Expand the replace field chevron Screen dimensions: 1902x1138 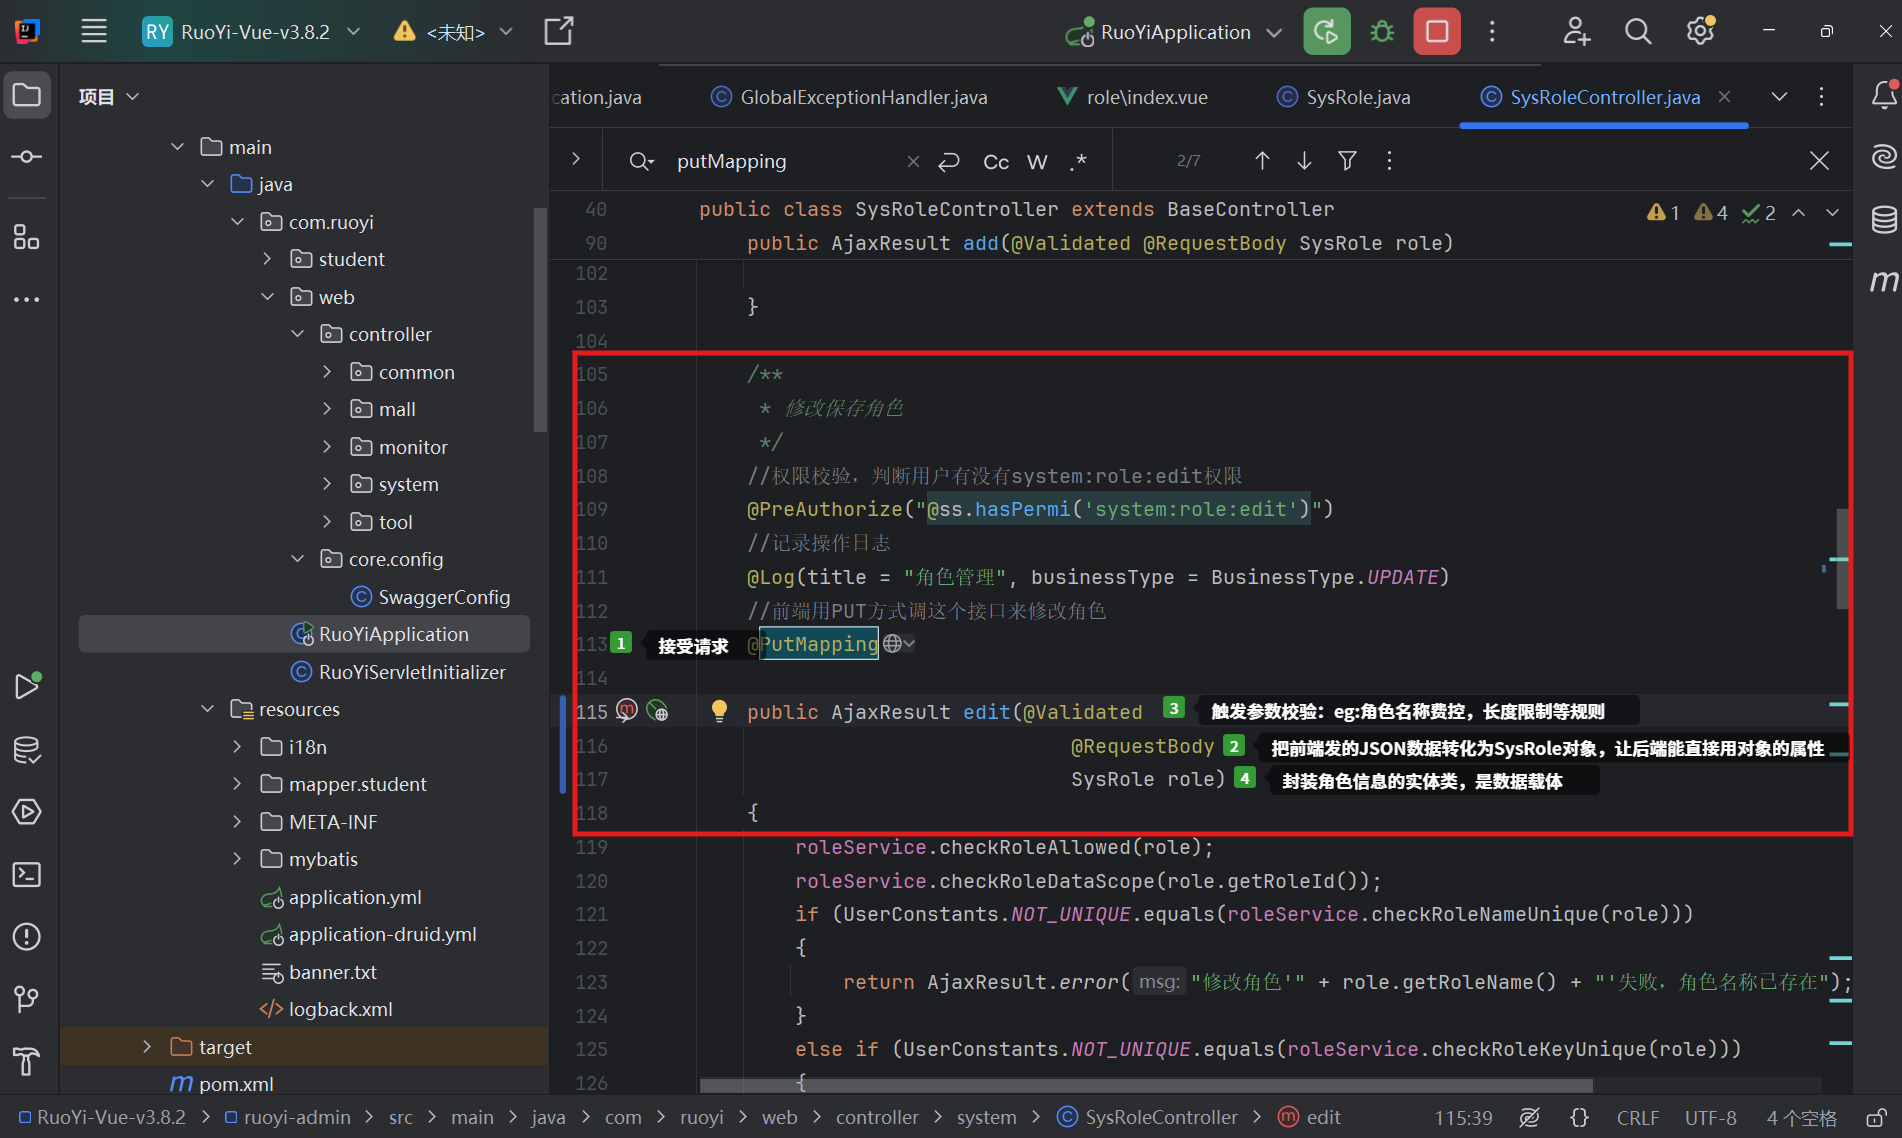(x=576, y=159)
